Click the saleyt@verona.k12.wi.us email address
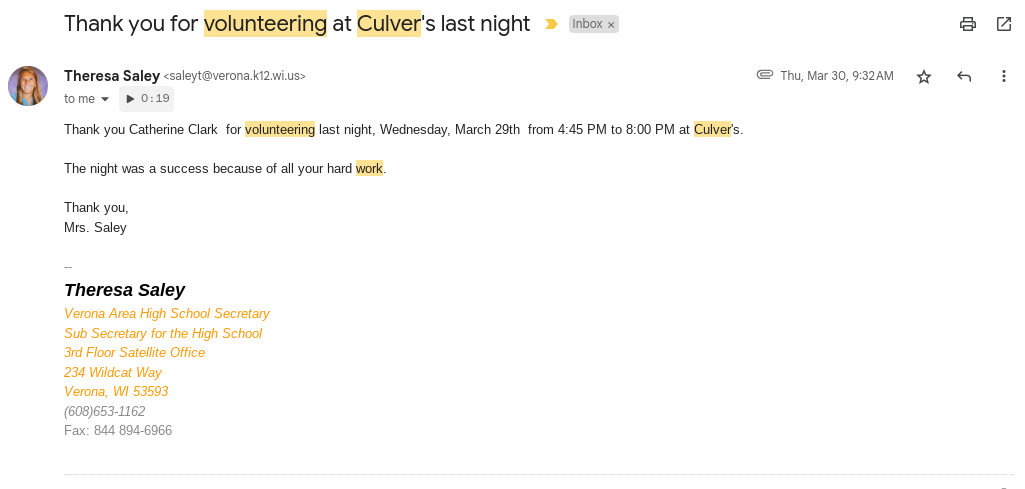The height and width of the screenshot is (489, 1025). pos(235,76)
